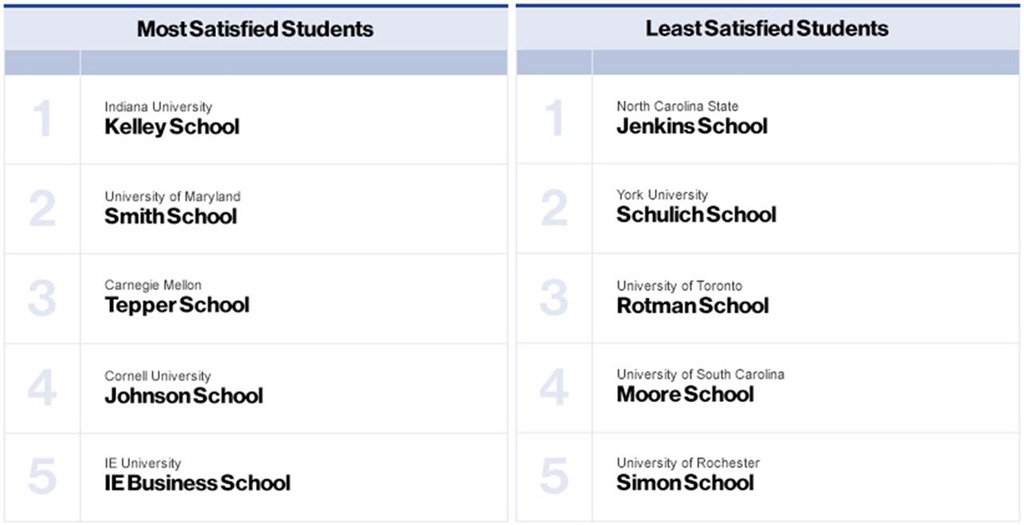The height and width of the screenshot is (525, 1024).
Task: Select Tepper School in the list
Action: pyautogui.click(x=177, y=305)
